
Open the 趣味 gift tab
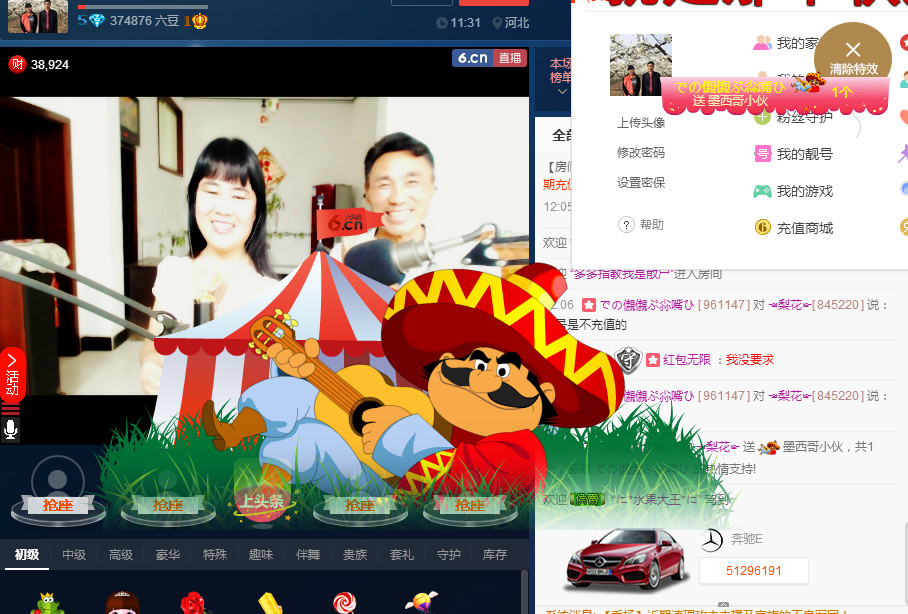point(261,554)
